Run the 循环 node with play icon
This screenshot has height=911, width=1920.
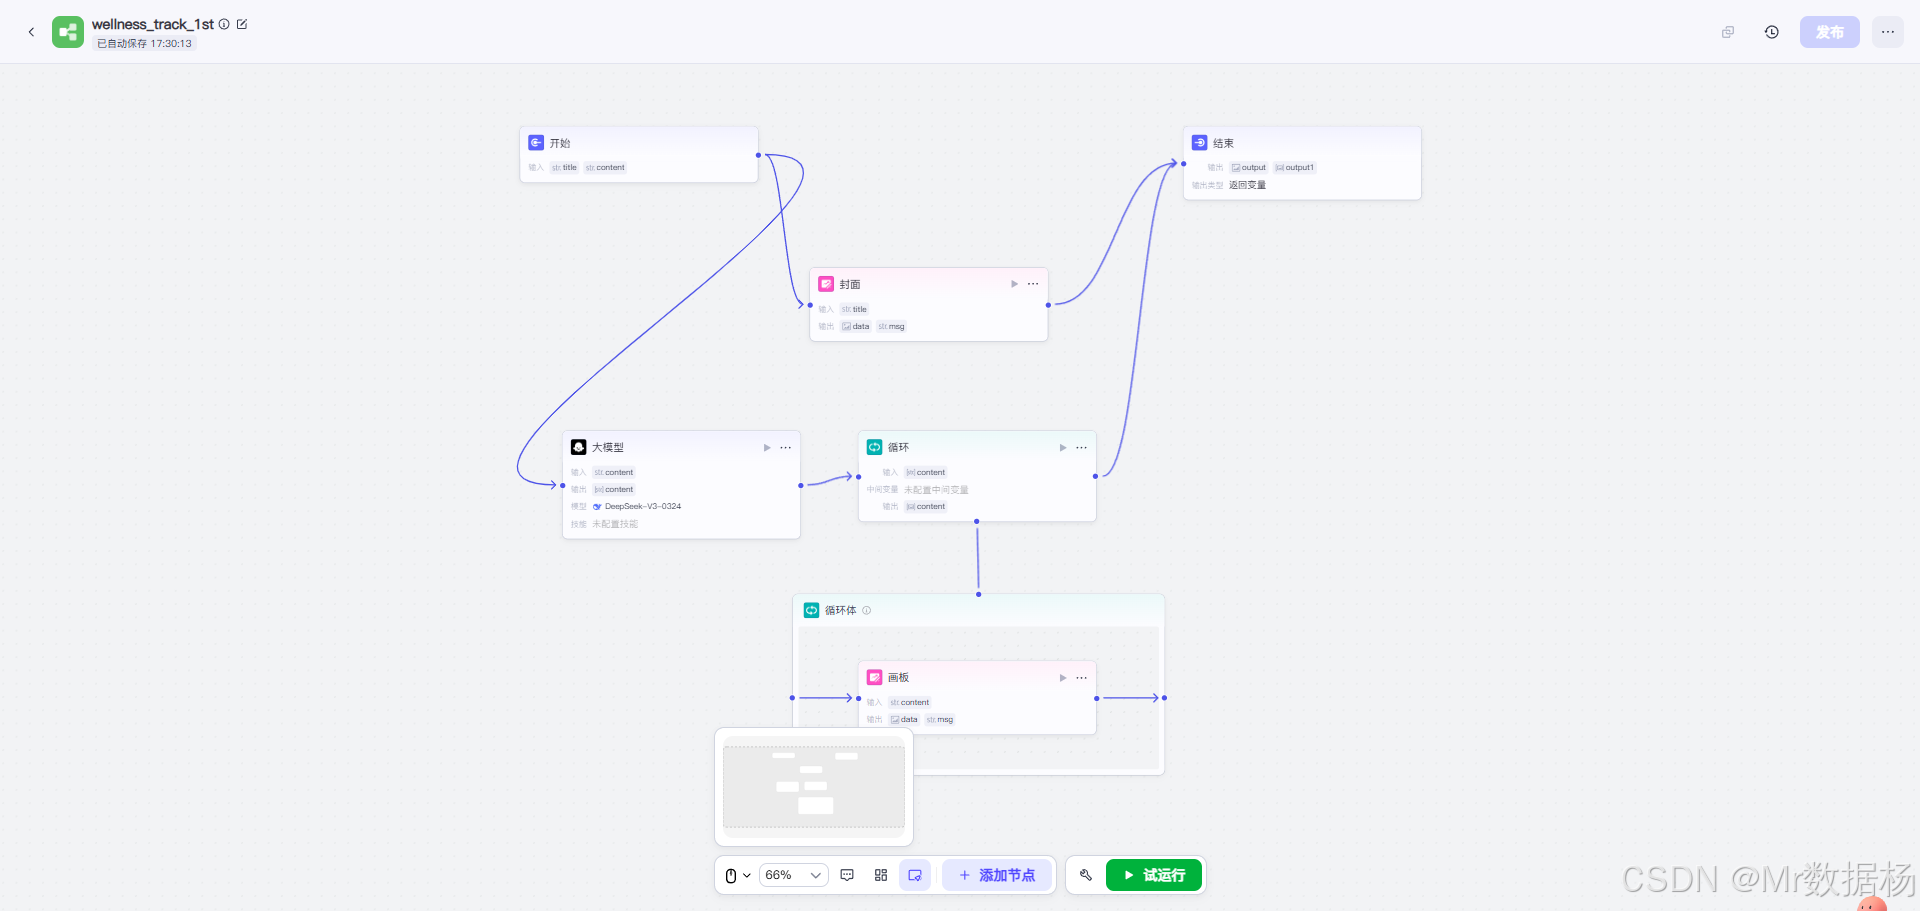(x=1063, y=447)
